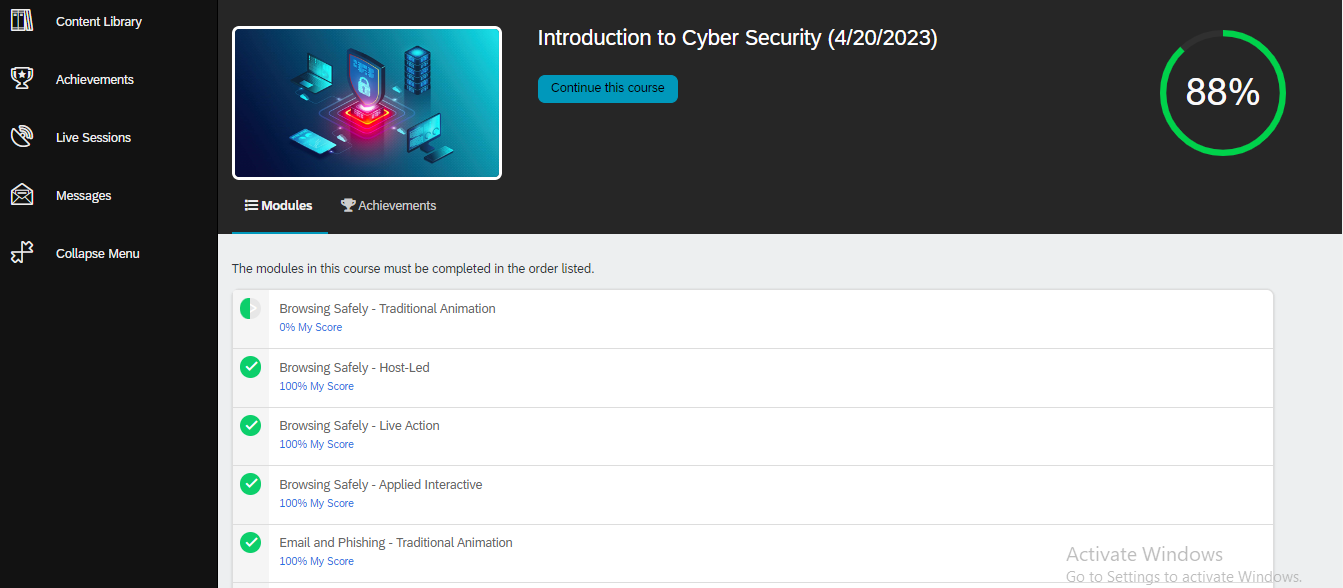Click the course thumbnail image
Viewport: 1343px width, 588px height.
pyautogui.click(x=366, y=102)
